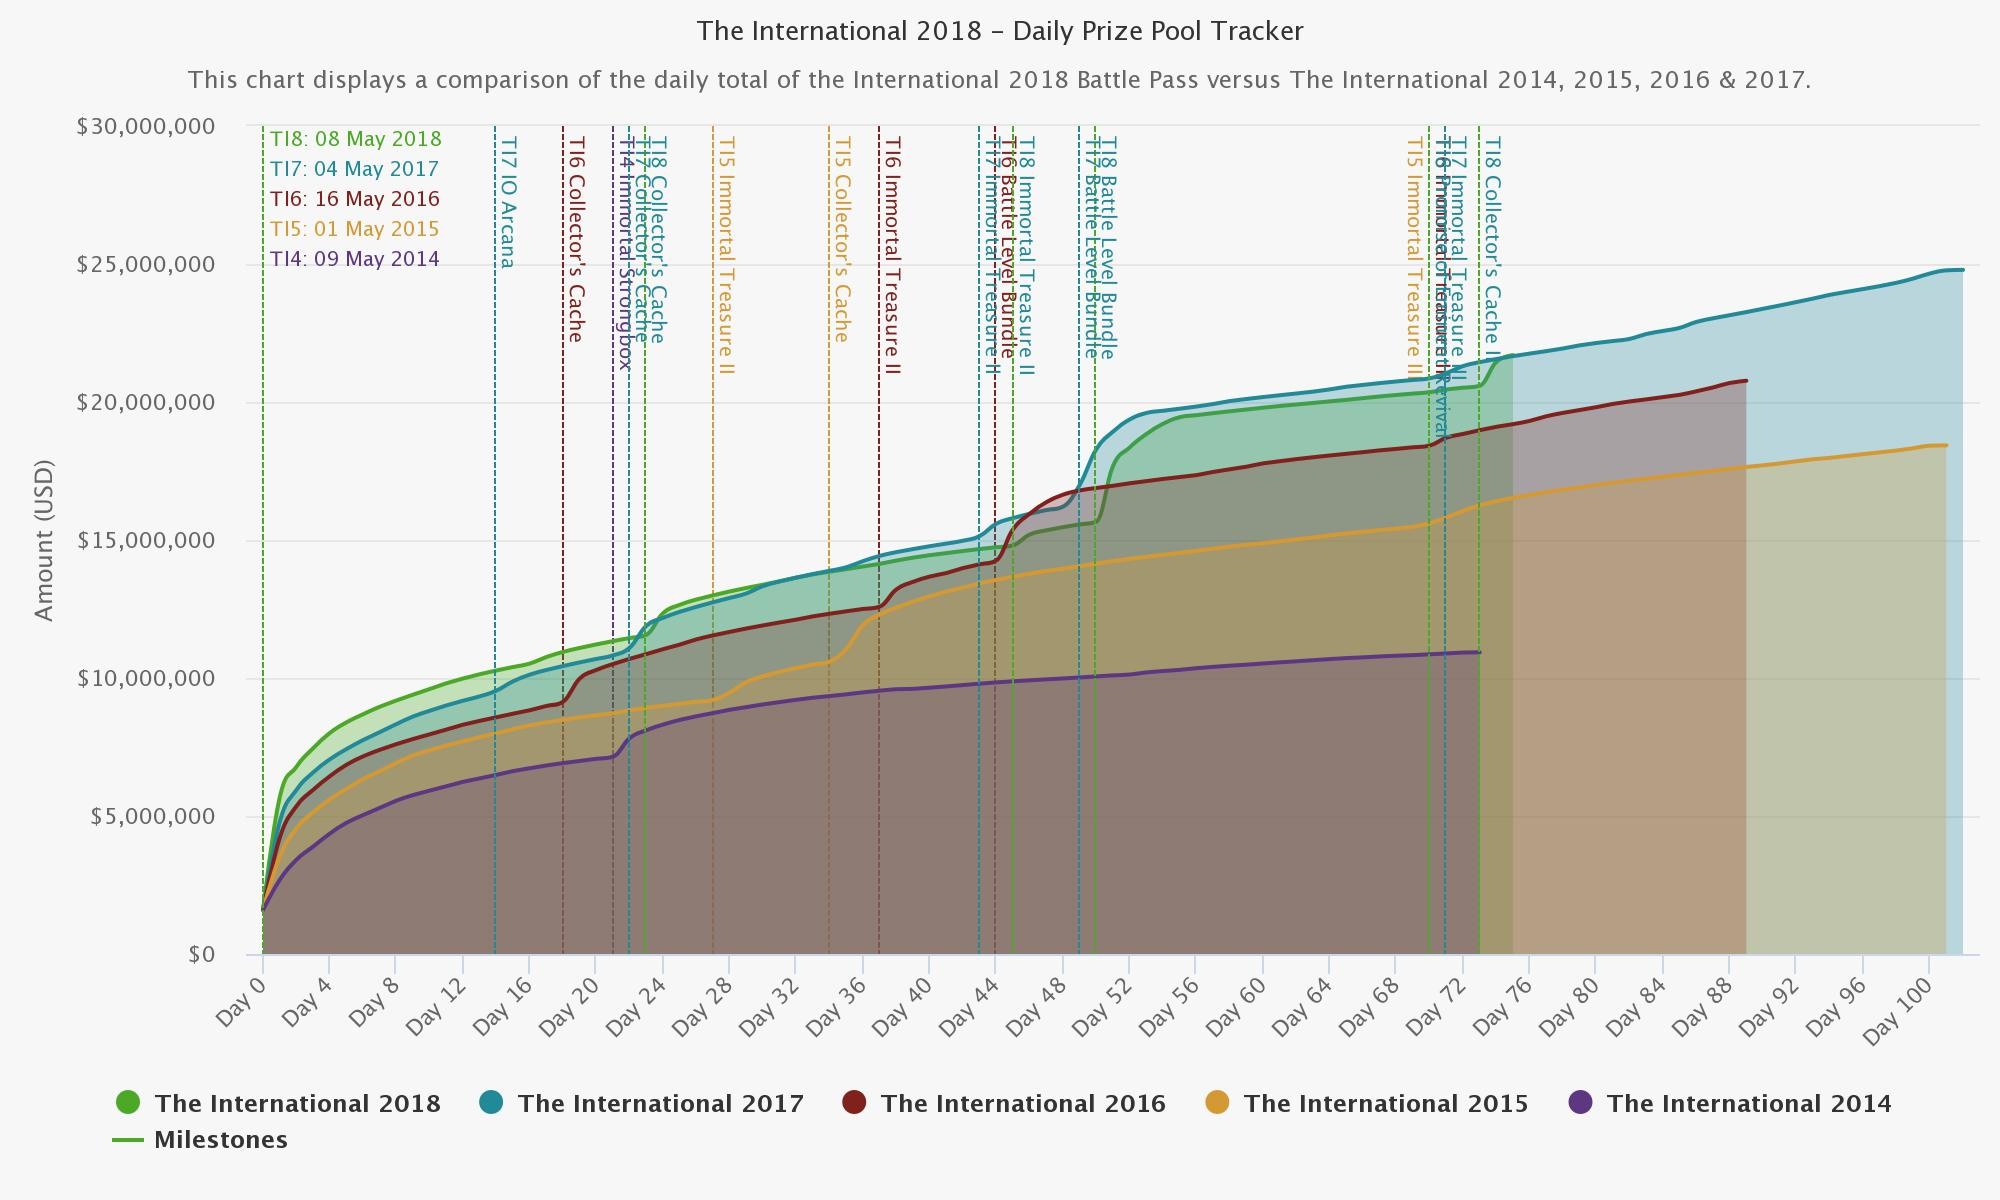Click the TI8 Immortal Treasure II label

click(1025, 256)
